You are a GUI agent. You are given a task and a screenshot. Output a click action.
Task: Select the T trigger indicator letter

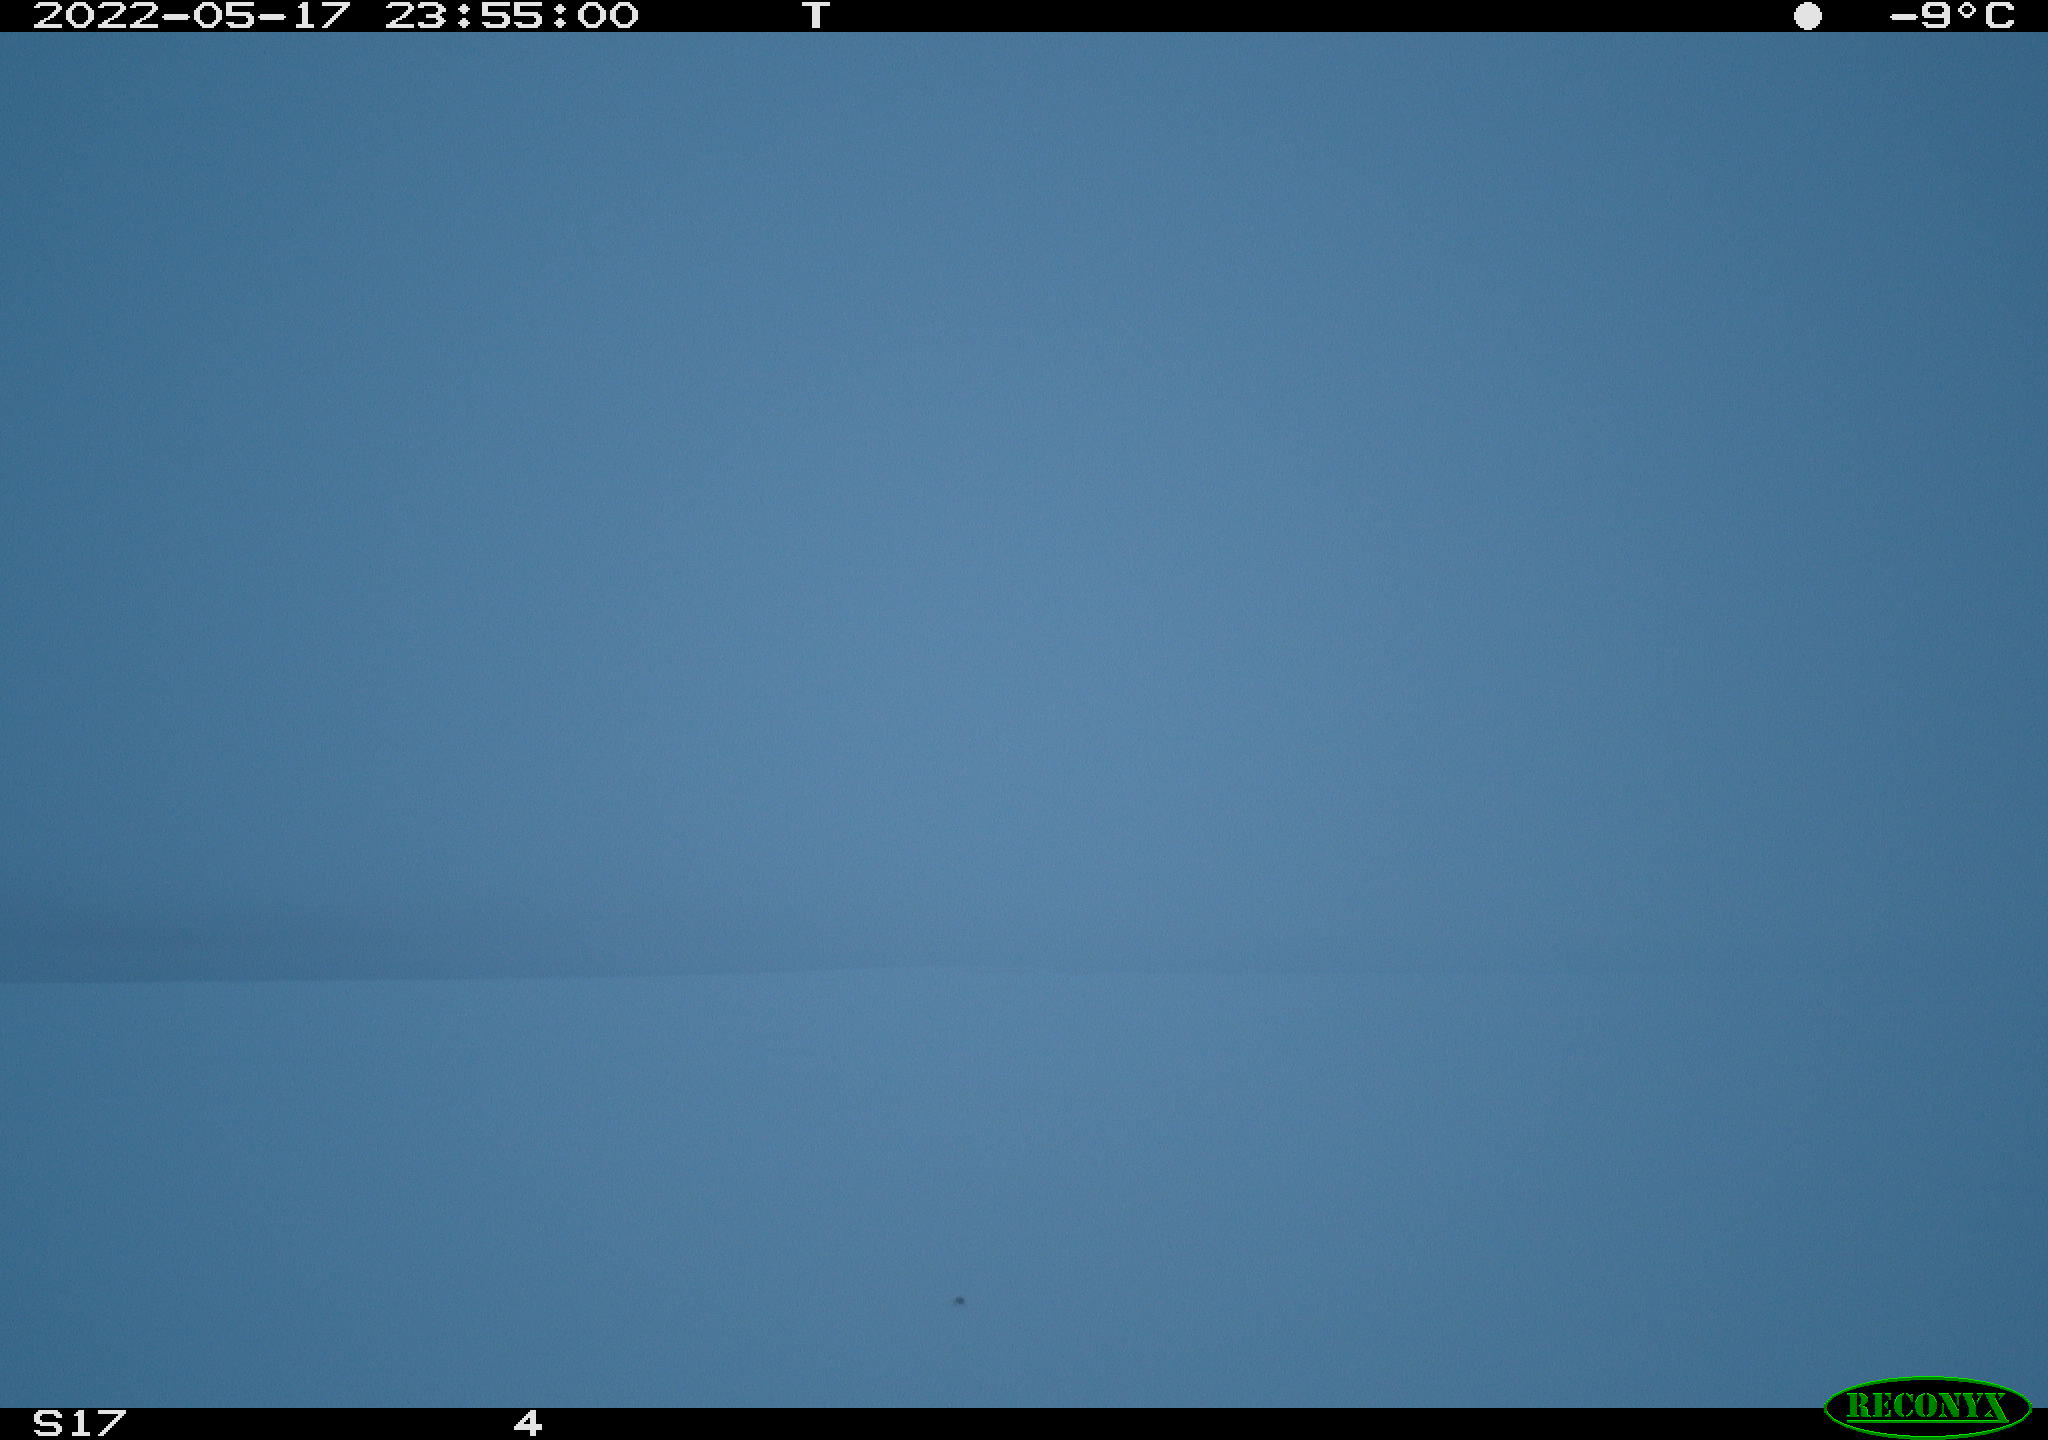click(816, 16)
